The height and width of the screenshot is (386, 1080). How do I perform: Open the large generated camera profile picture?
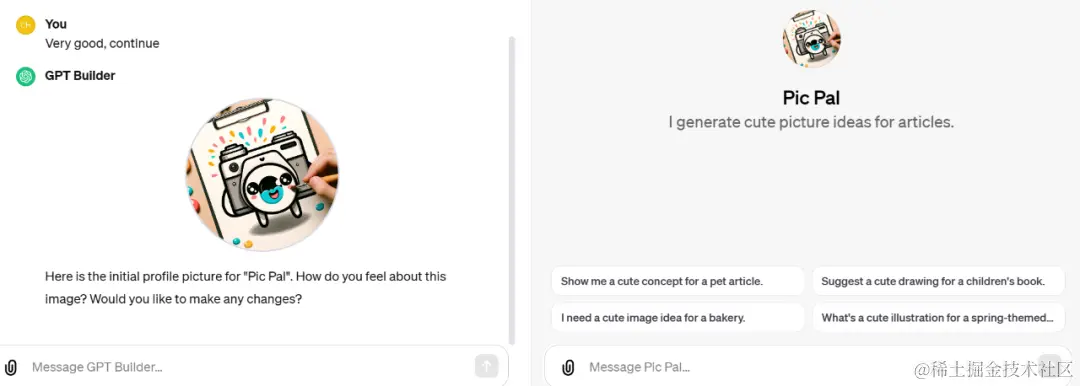(x=262, y=174)
